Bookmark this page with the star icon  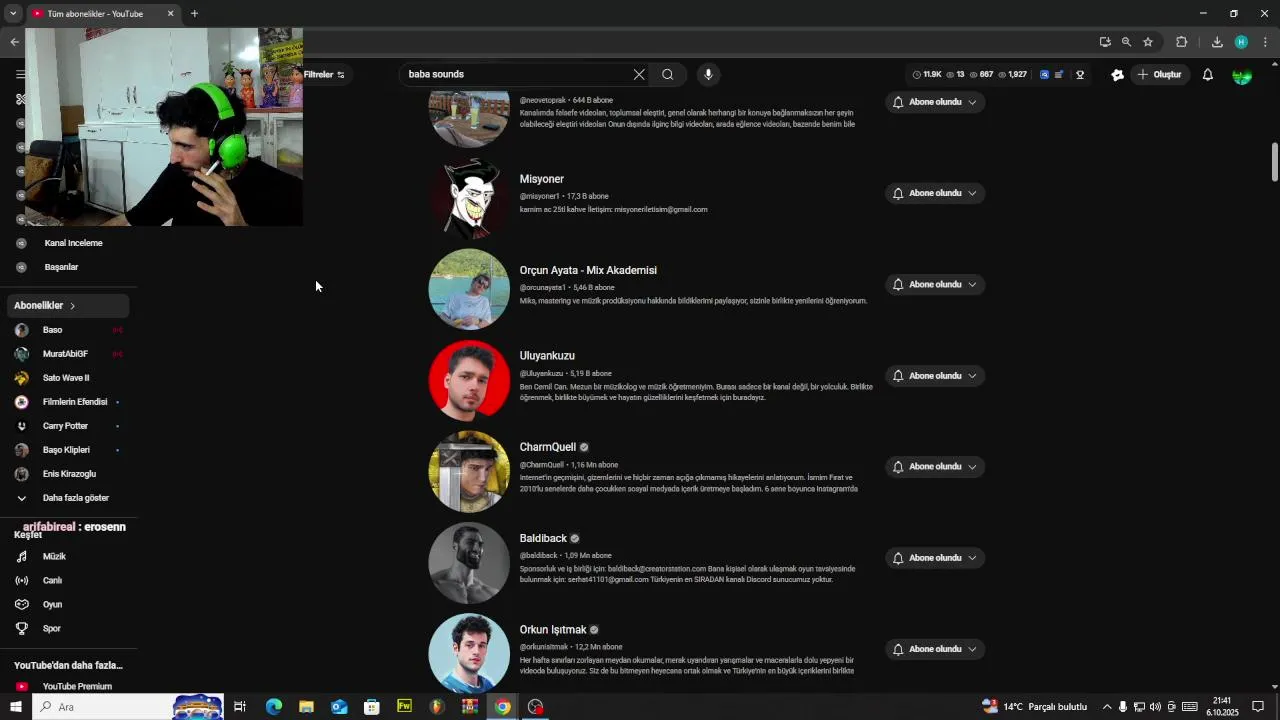[1148, 42]
